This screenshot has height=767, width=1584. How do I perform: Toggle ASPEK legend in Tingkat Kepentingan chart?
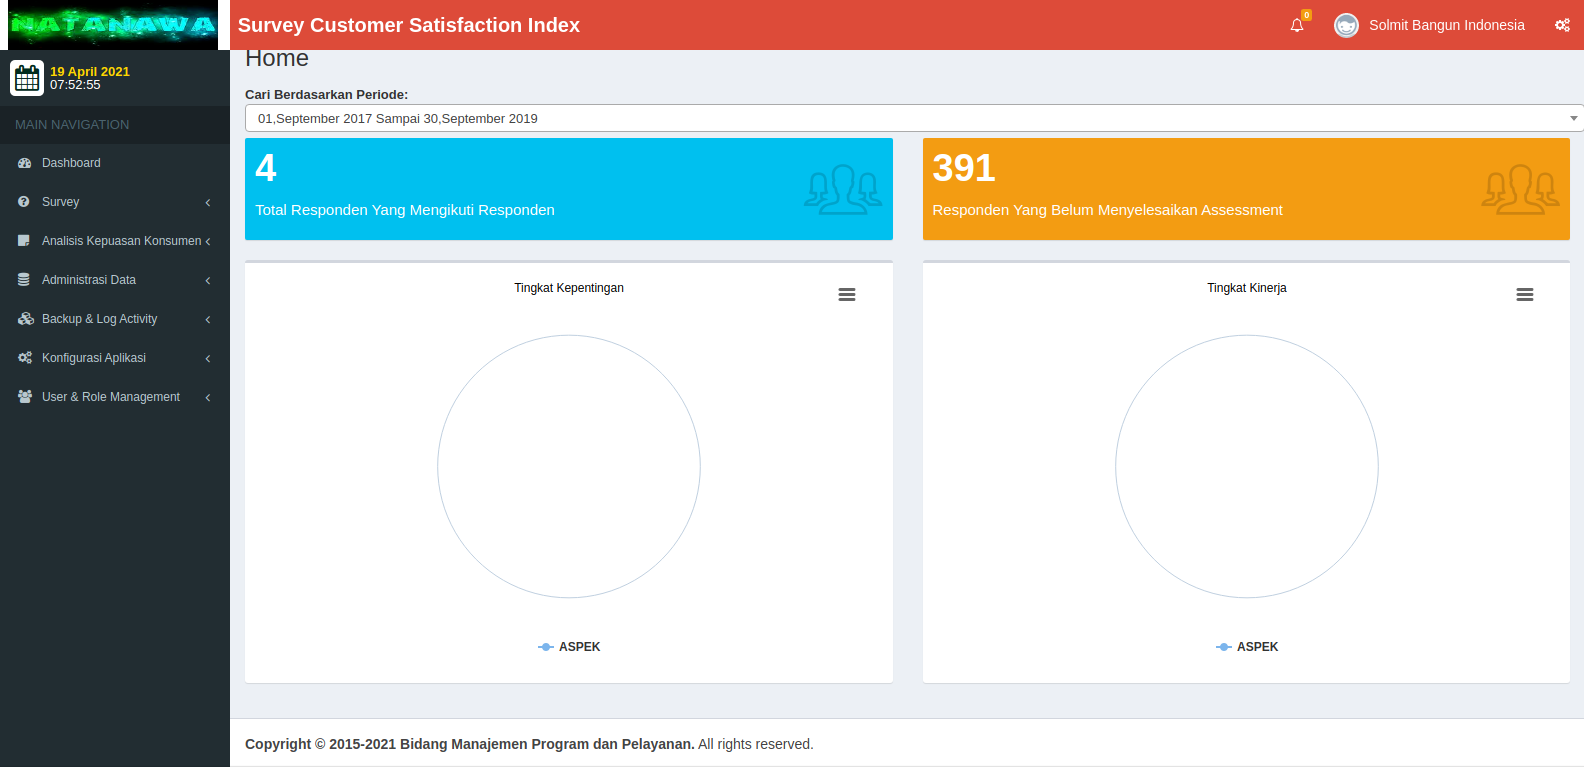pyautogui.click(x=570, y=647)
